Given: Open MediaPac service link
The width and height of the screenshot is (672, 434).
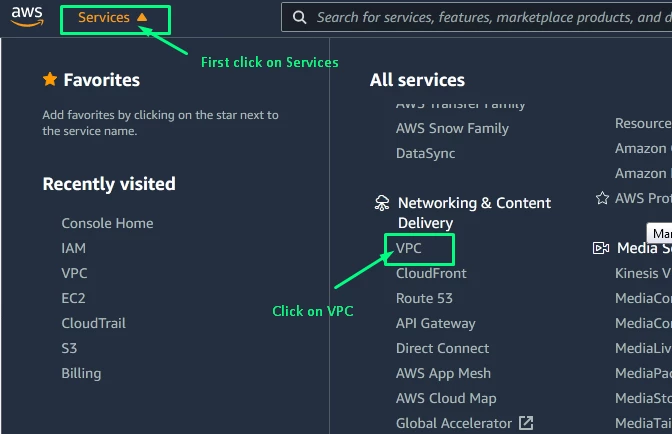Looking at the screenshot, I should coord(643,374).
